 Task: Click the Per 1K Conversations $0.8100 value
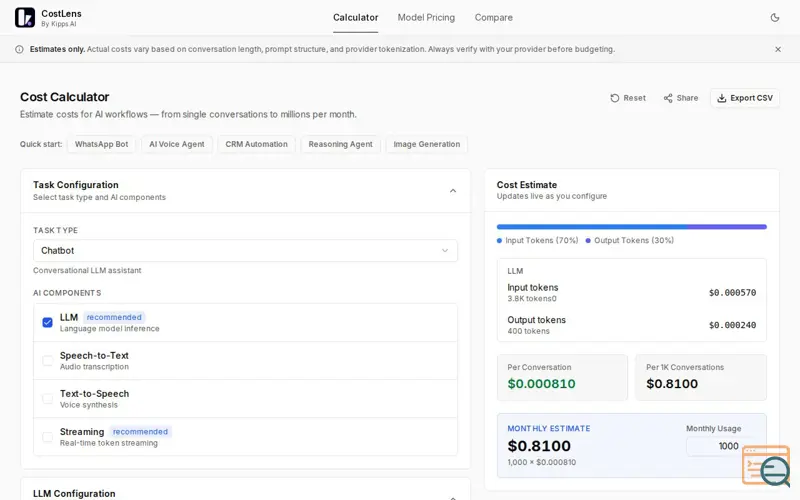(x=672, y=384)
